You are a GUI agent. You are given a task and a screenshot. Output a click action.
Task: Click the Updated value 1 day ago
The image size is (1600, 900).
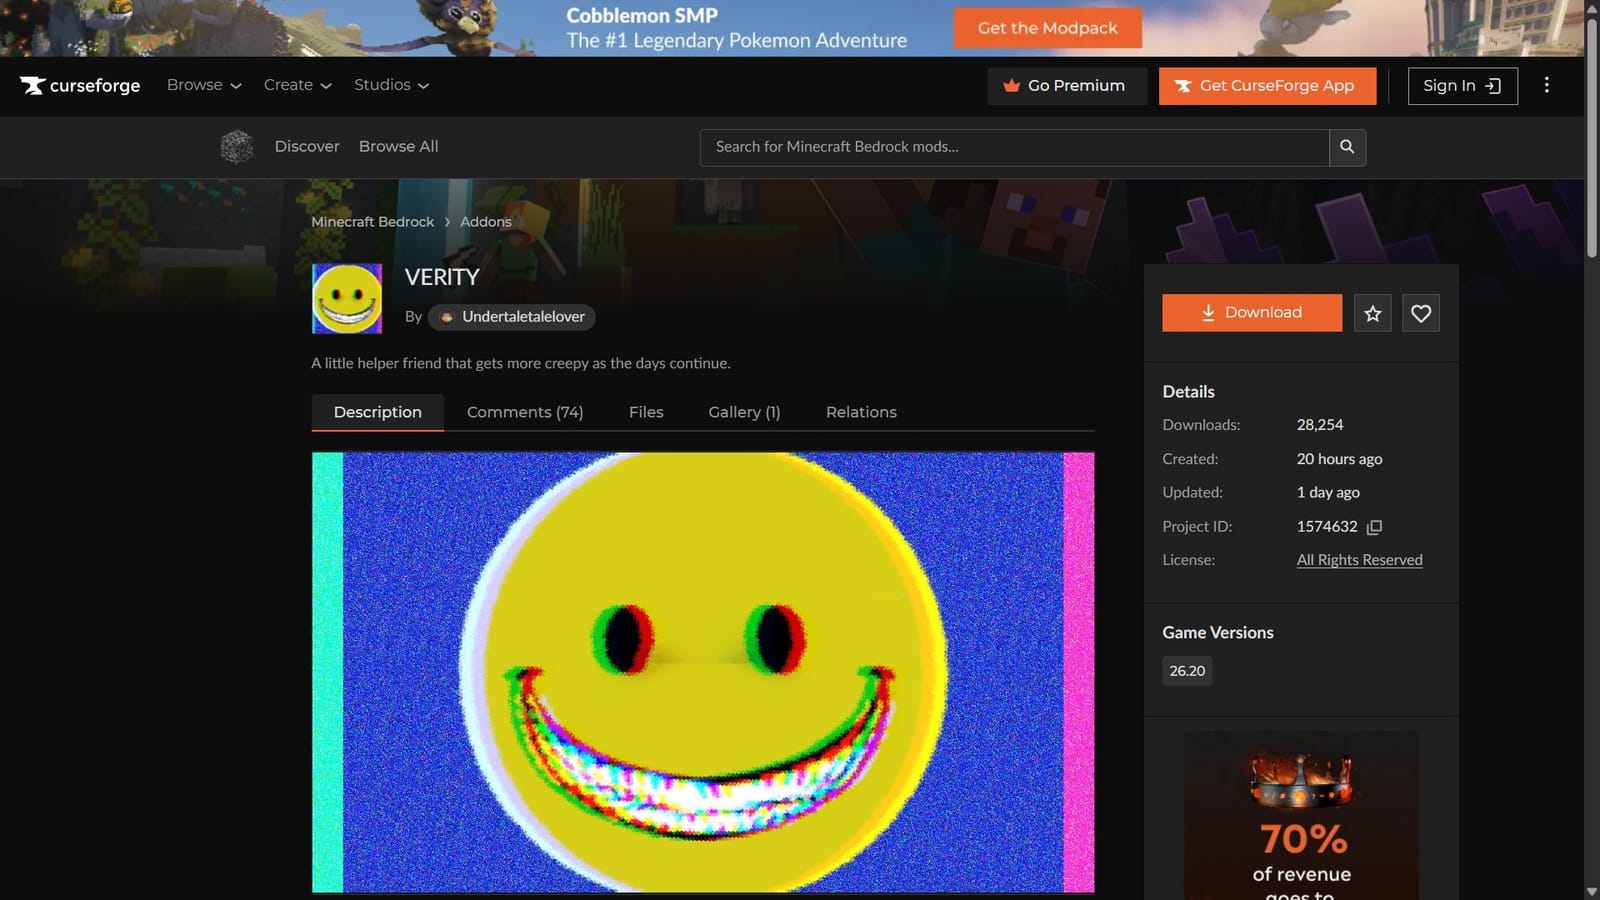tap(1328, 492)
